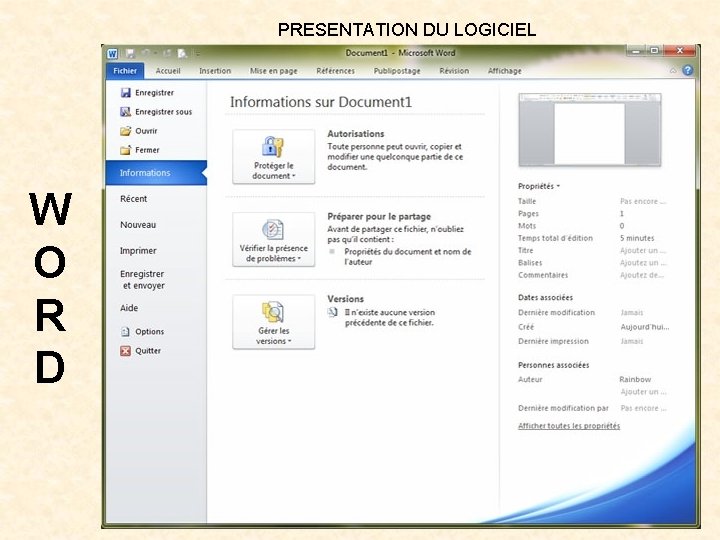Click the Options page icon
Screen dimensions: 720x540
[x=125, y=332]
